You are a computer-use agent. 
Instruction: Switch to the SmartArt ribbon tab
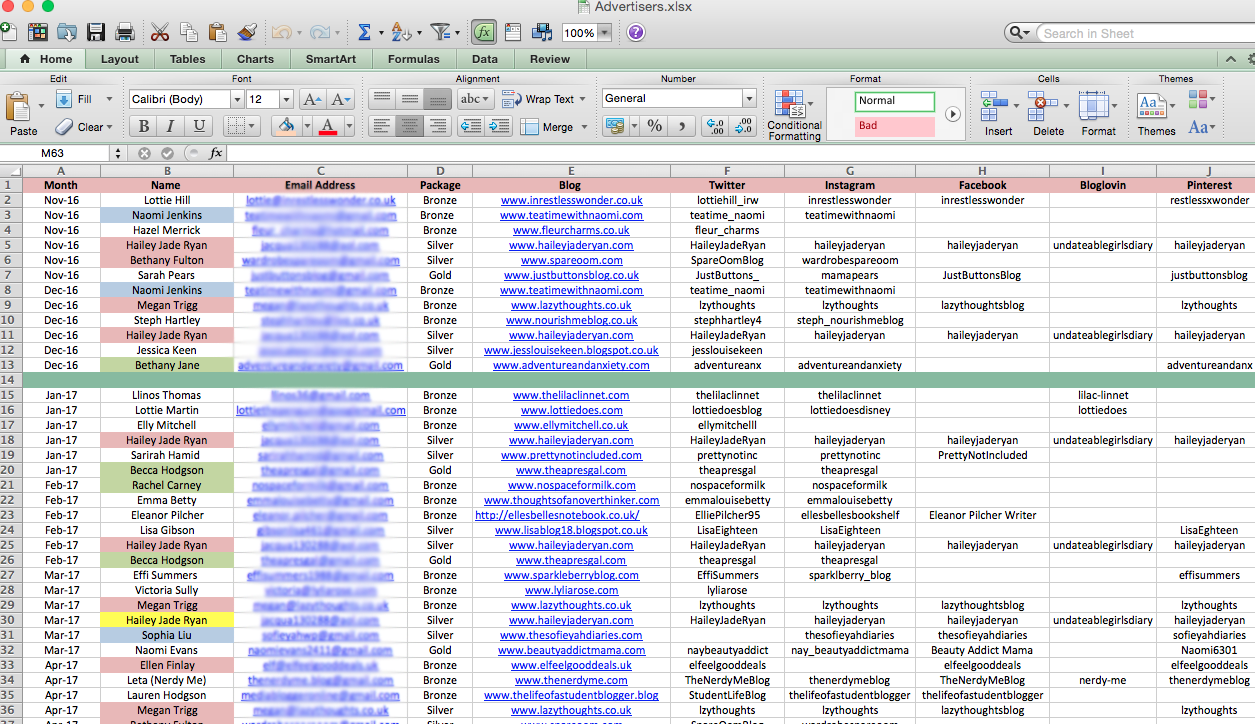pos(331,59)
